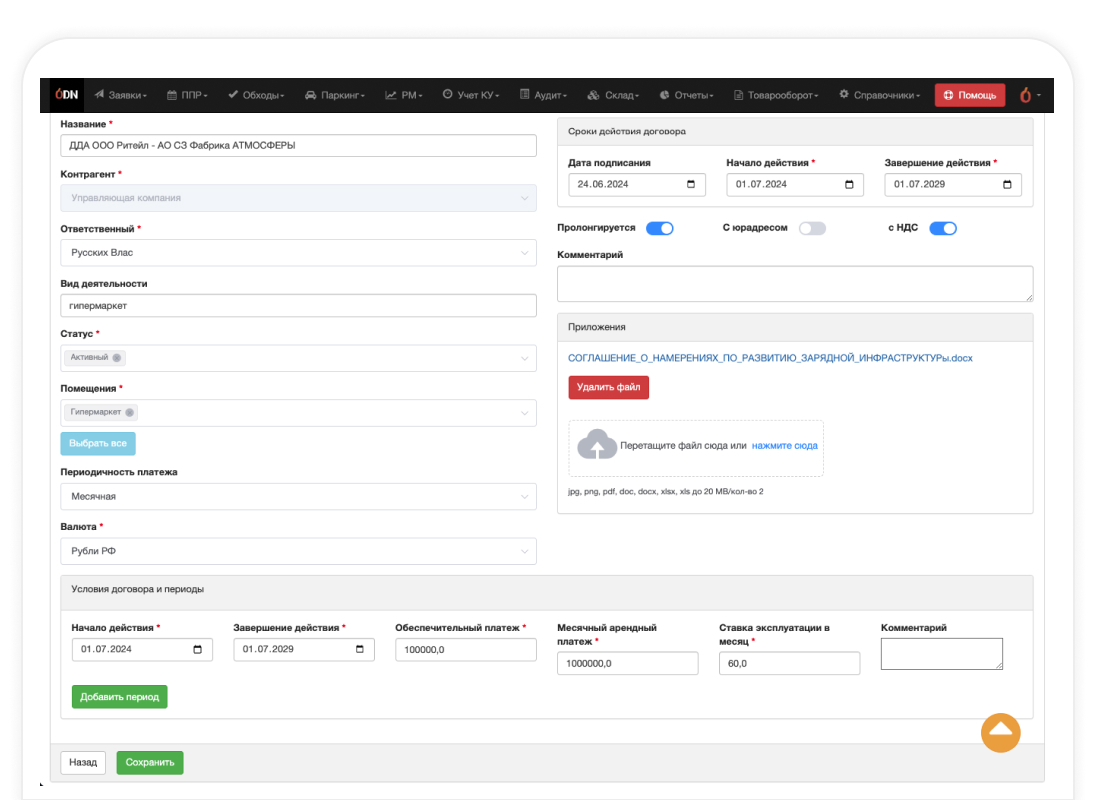Screen dimensions: 1100x800
Task: Click the Название input field
Action: pos(298,145)
